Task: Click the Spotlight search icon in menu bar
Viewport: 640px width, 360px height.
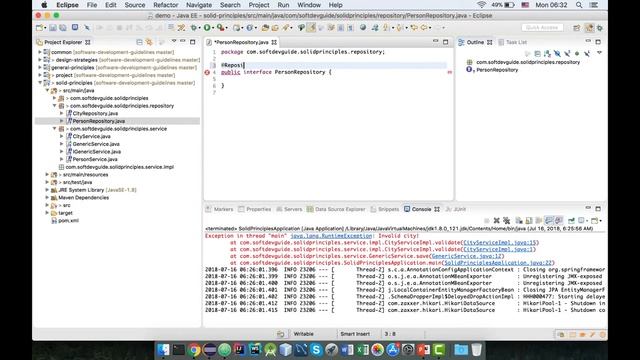Action: (579, 5)
